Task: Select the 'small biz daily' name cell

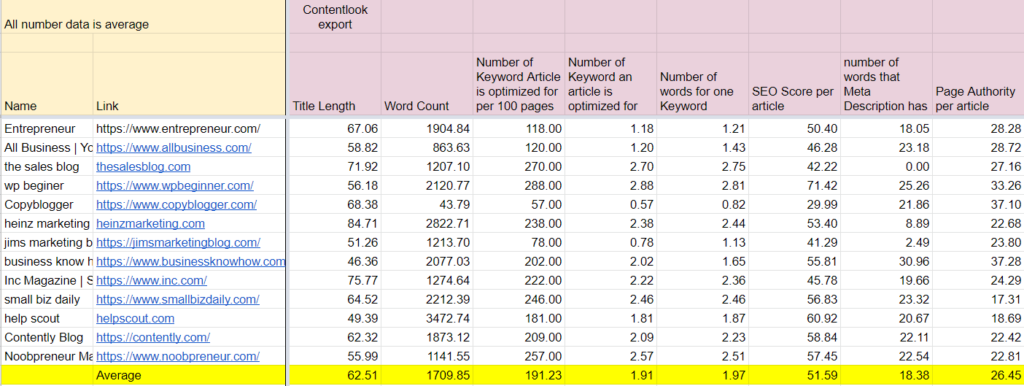Action: [x=48, y=300]
